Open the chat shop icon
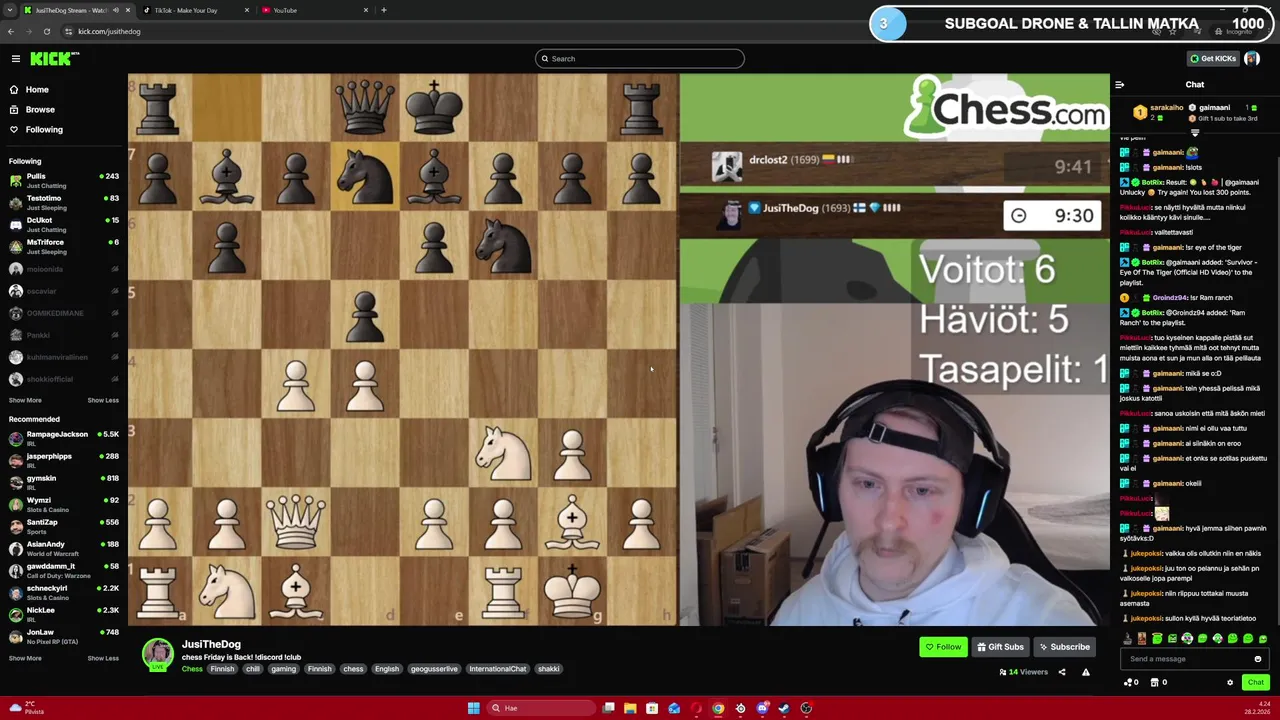Screen dimensions: 1280x720 click(x=1157, y=682)
